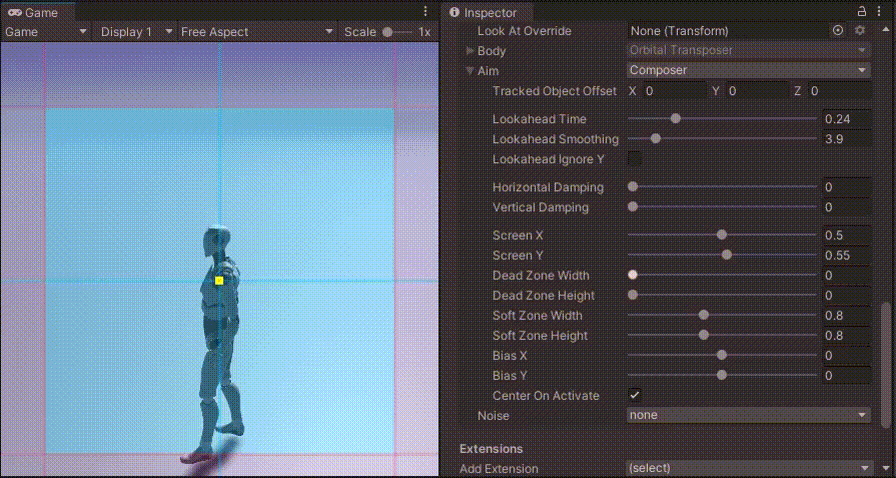This screenshot has height=478, width=896.
Task: Click the Inspector info icon
Action: point(454,13)
